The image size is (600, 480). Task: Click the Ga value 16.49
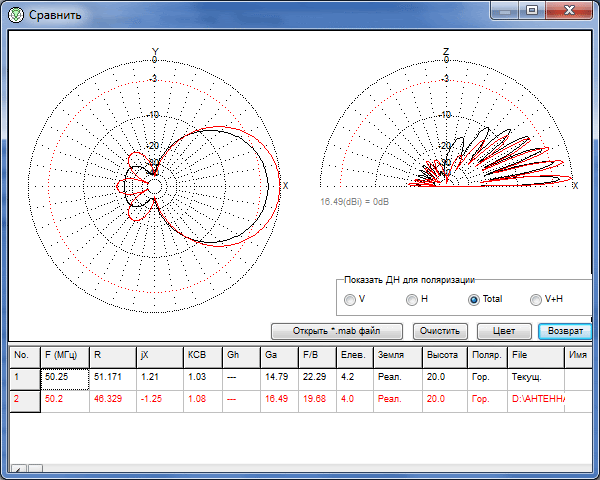click(279, 401)
